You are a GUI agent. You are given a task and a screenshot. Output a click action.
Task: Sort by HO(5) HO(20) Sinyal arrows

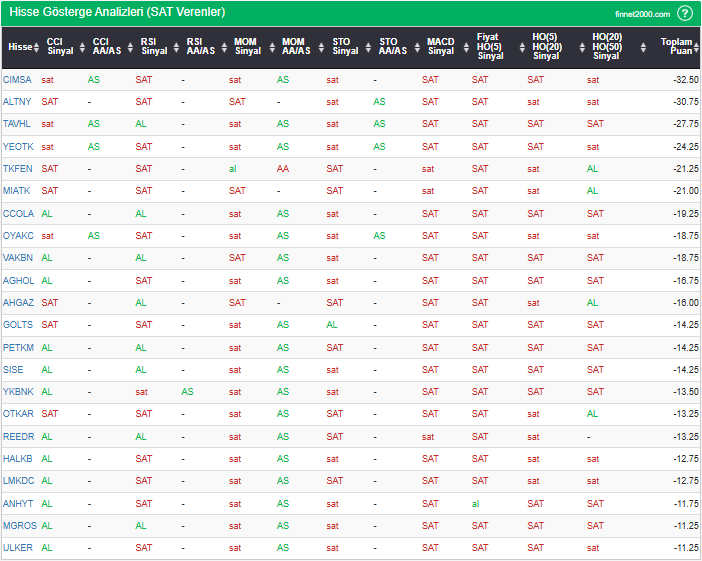coord(582,47)
